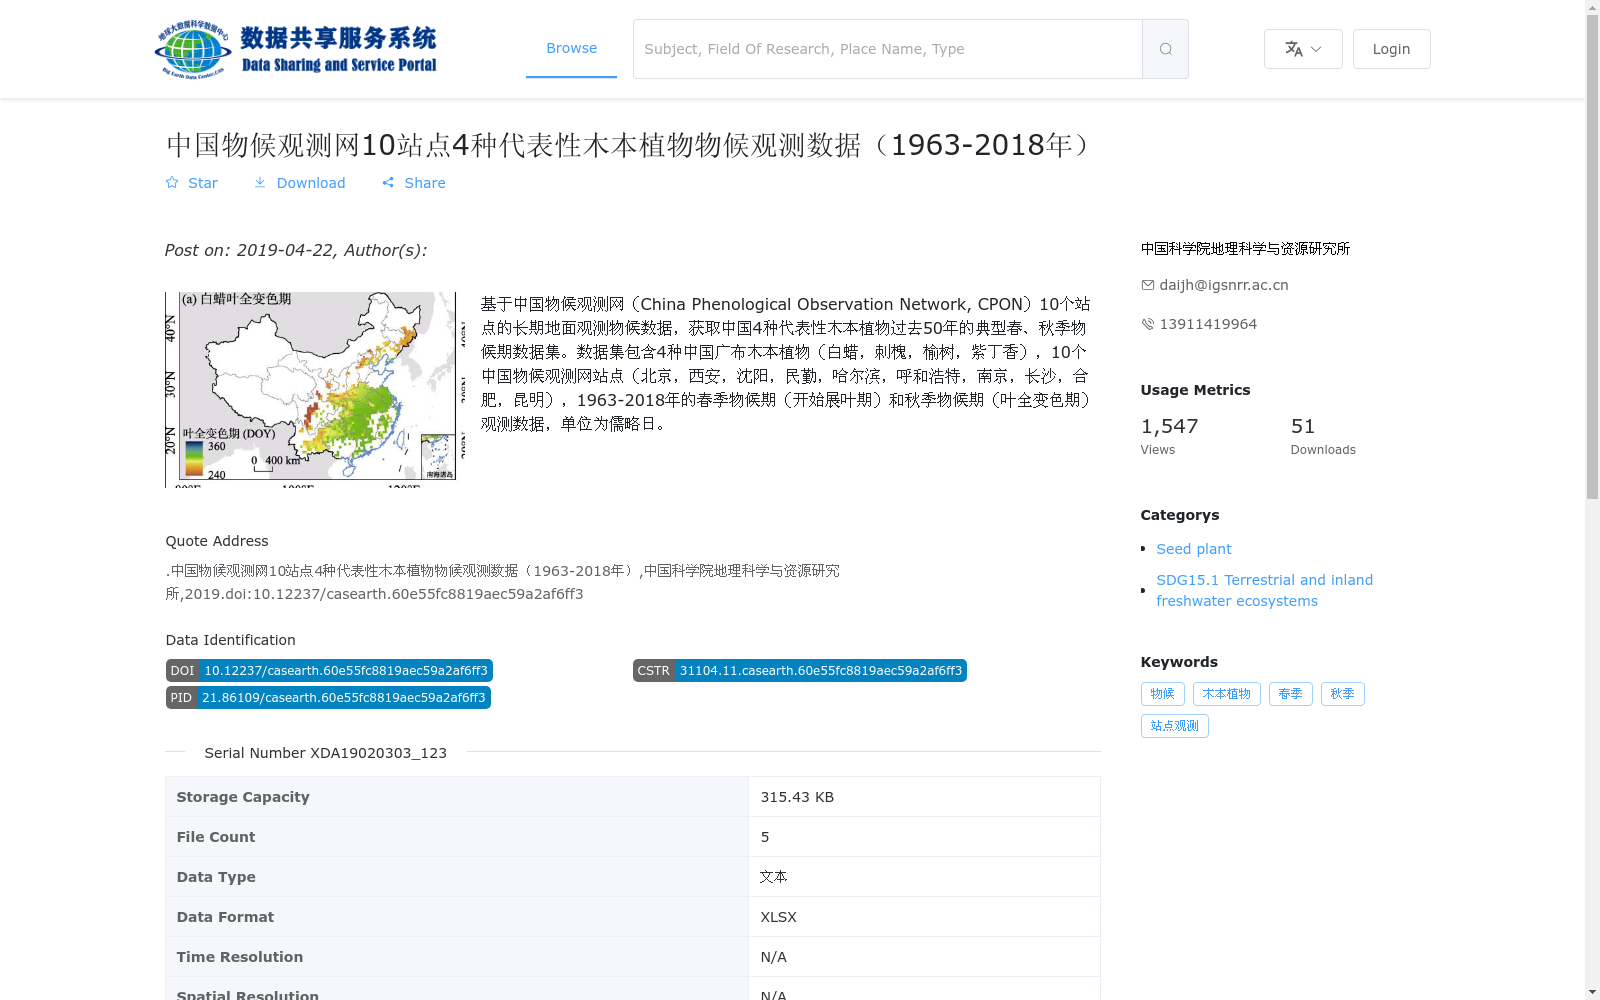1600x1000 pixels.
Task: Click the CSTR identifier badge
Action: pos(800,671)
